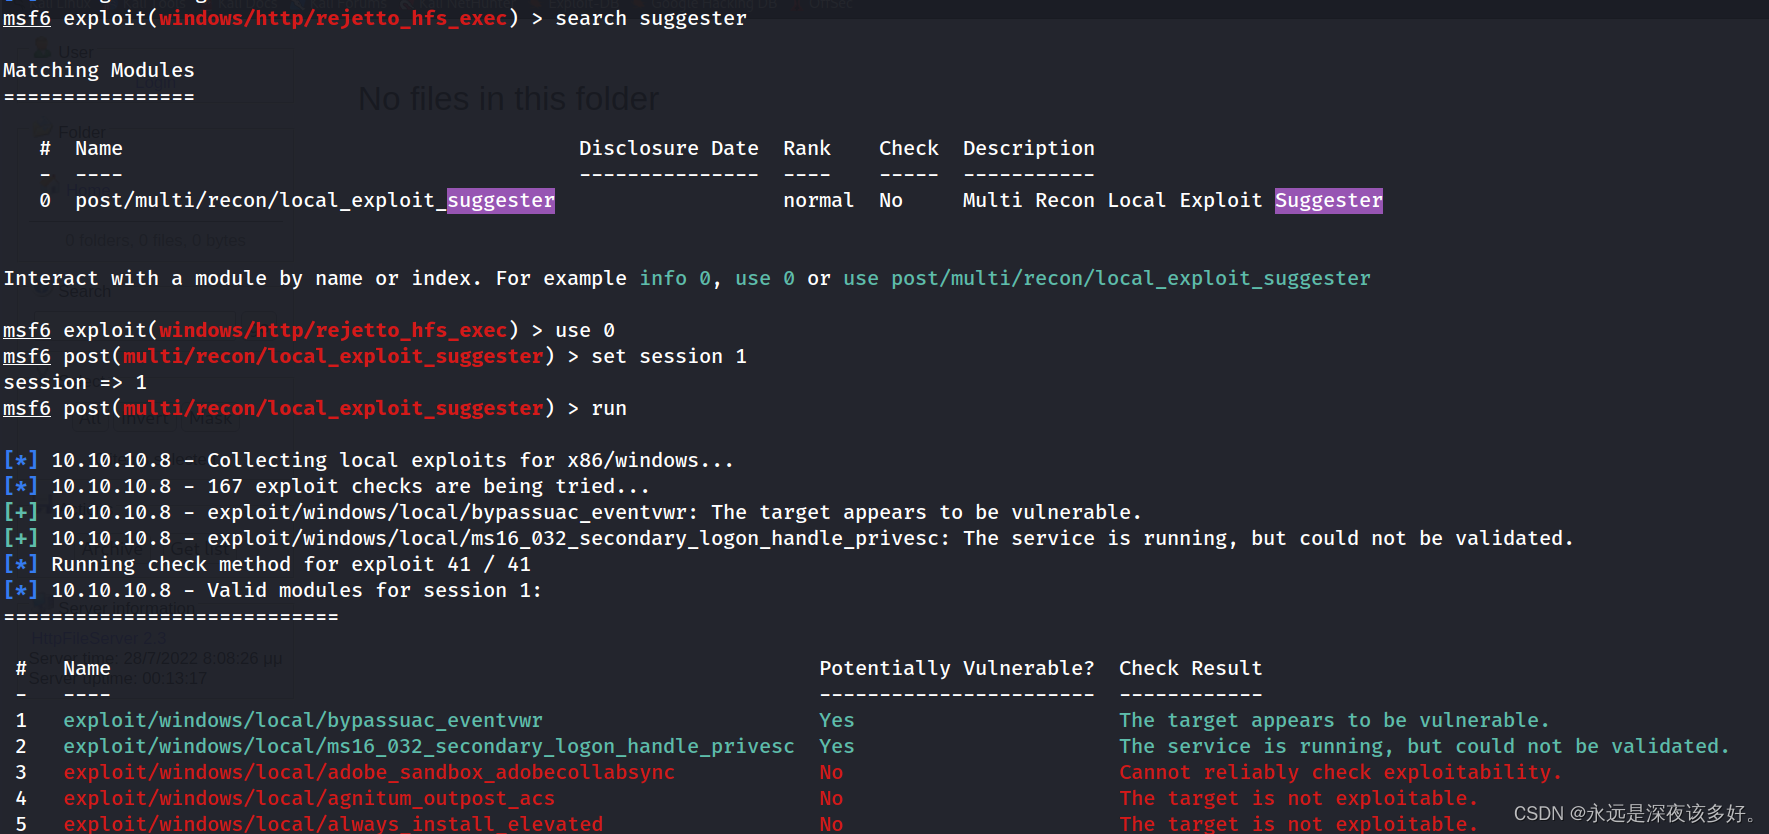Click the [+] log line mentioning ms16_032_secondary_logon_handle_privesc
The image size is (1769, 834).
tap(789, 538)
